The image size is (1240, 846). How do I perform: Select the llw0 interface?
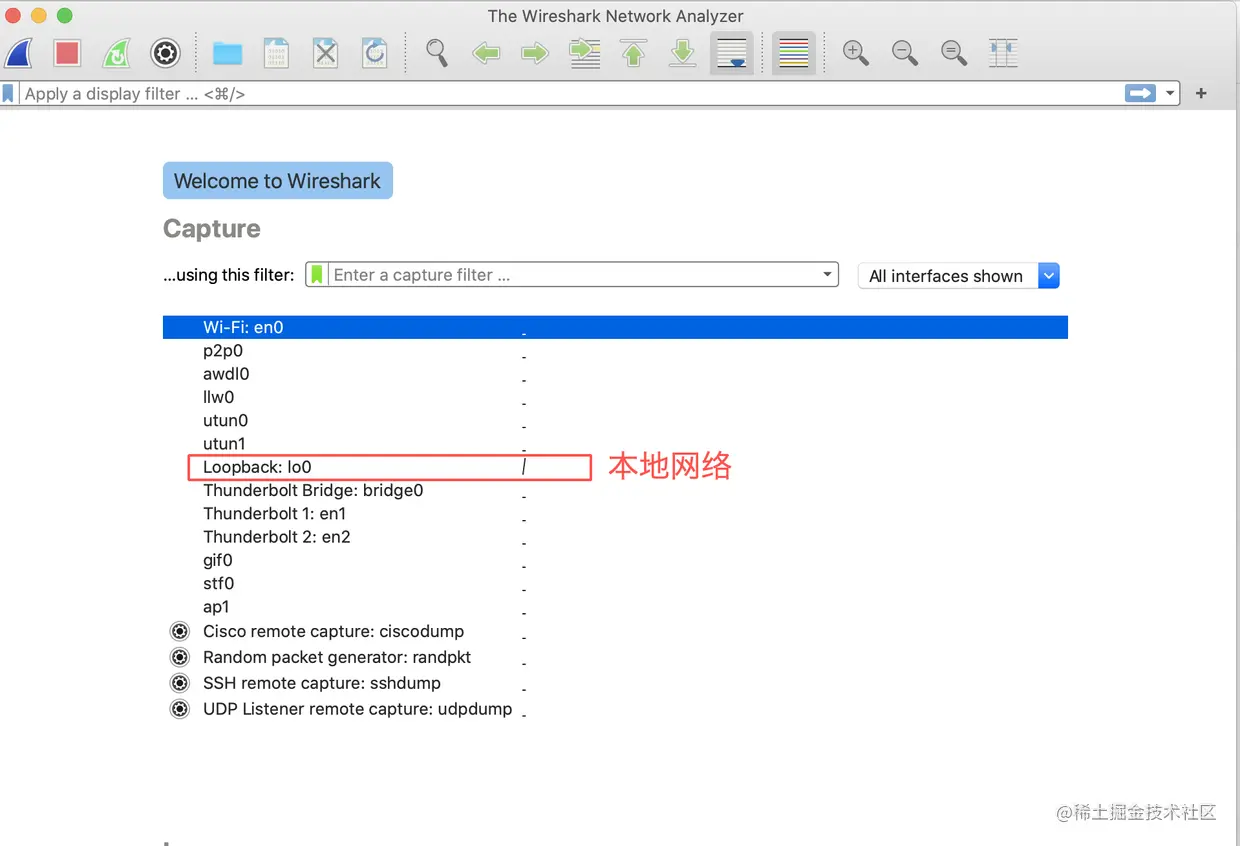[x=615, y=397]
